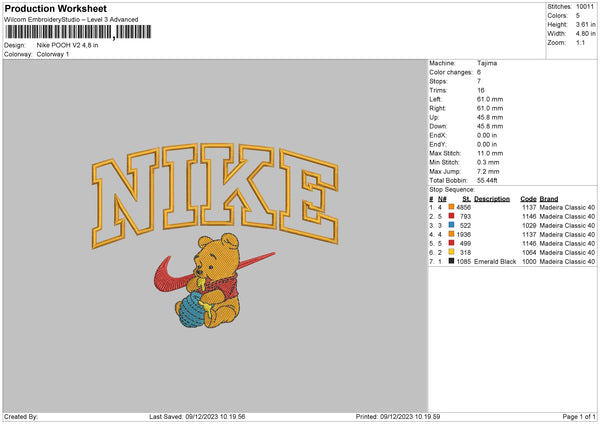Image resolution: width=600 pixels, height=424 pixels.
Task: Click the 'Code' column header
Action: click(x=528, y=199)
